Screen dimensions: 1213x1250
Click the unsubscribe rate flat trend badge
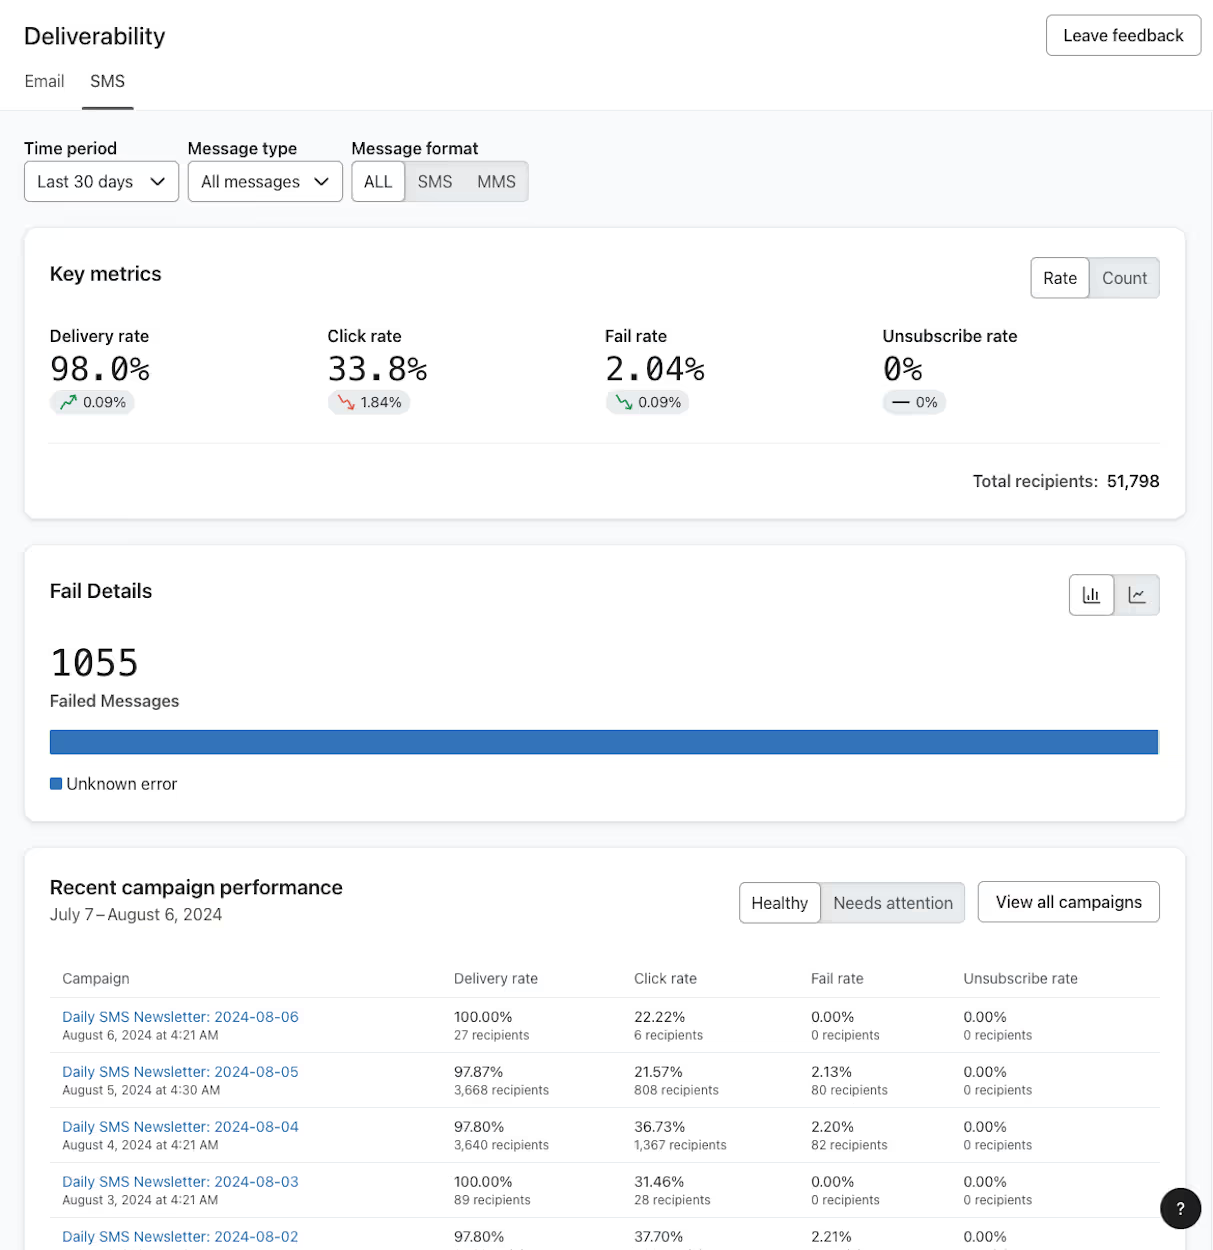coord(913,401)
